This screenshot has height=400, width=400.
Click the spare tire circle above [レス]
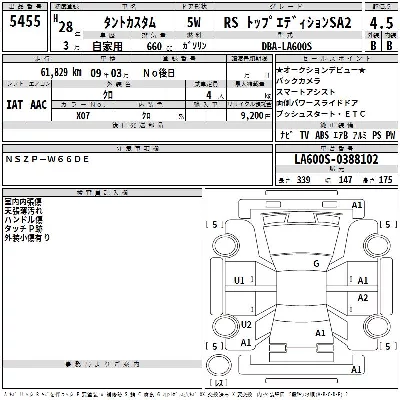pos(219,365)
